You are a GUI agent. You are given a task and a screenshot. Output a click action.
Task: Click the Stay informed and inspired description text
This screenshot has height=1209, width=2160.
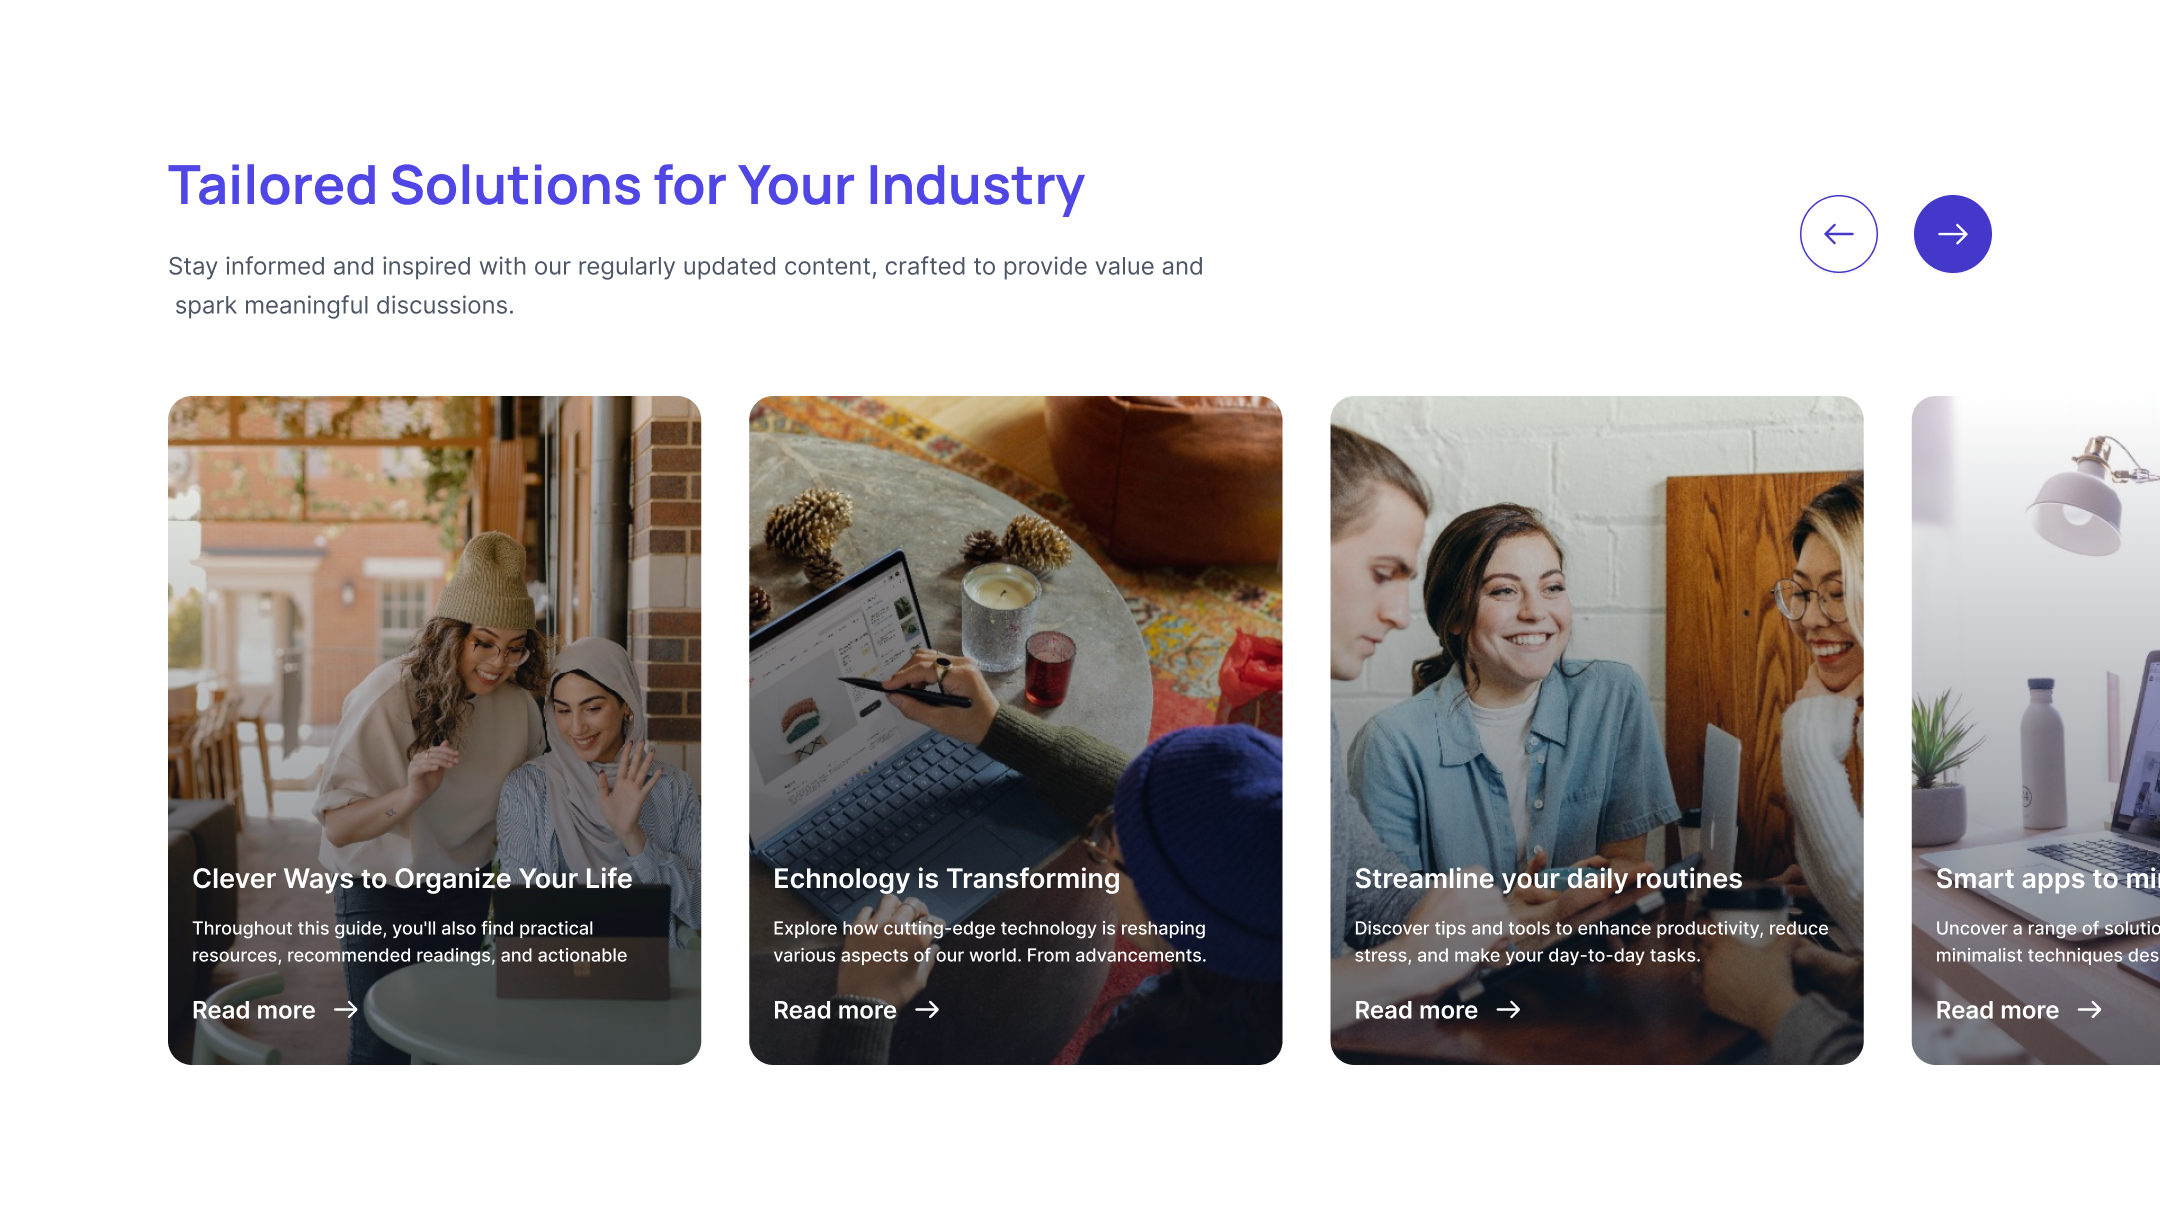click(x=686, y=286)
